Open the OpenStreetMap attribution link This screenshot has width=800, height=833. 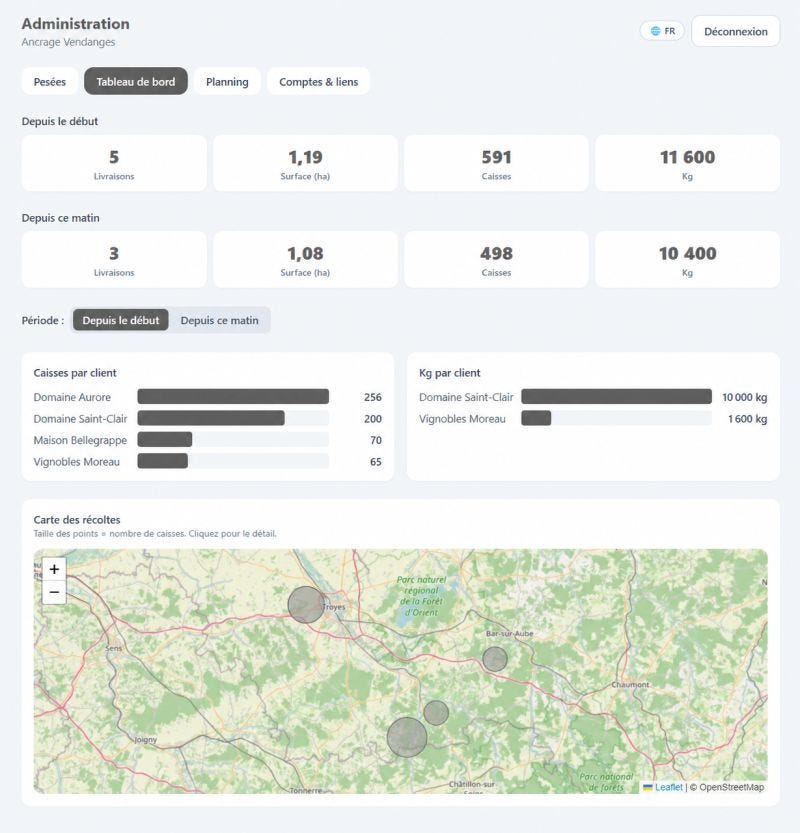tap(731, 787)
